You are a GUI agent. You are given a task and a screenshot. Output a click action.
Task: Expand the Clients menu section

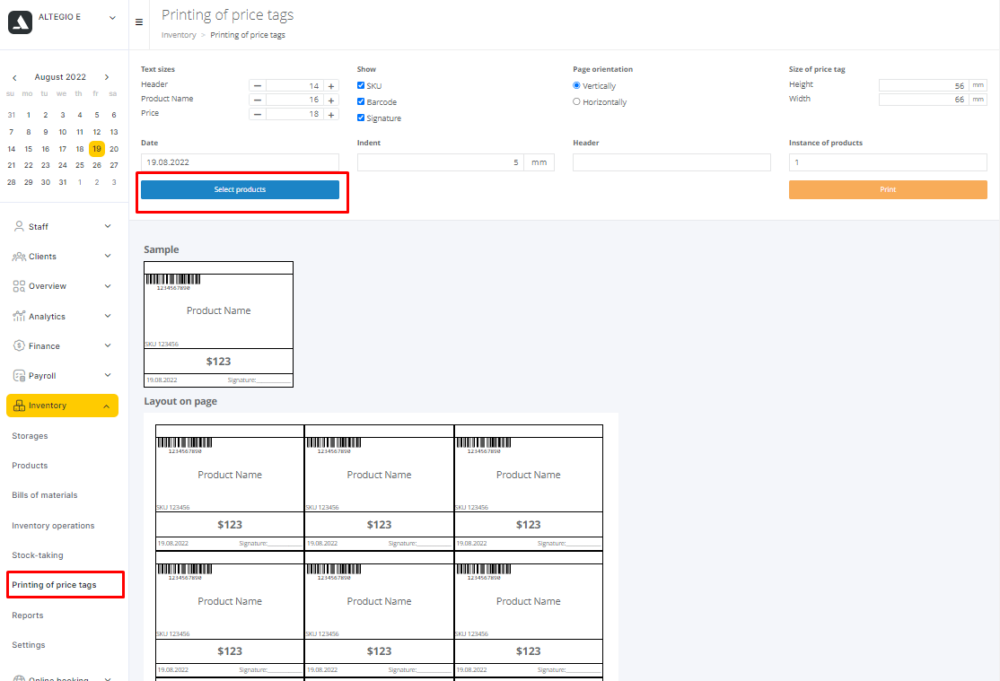(x=108, y=256)
